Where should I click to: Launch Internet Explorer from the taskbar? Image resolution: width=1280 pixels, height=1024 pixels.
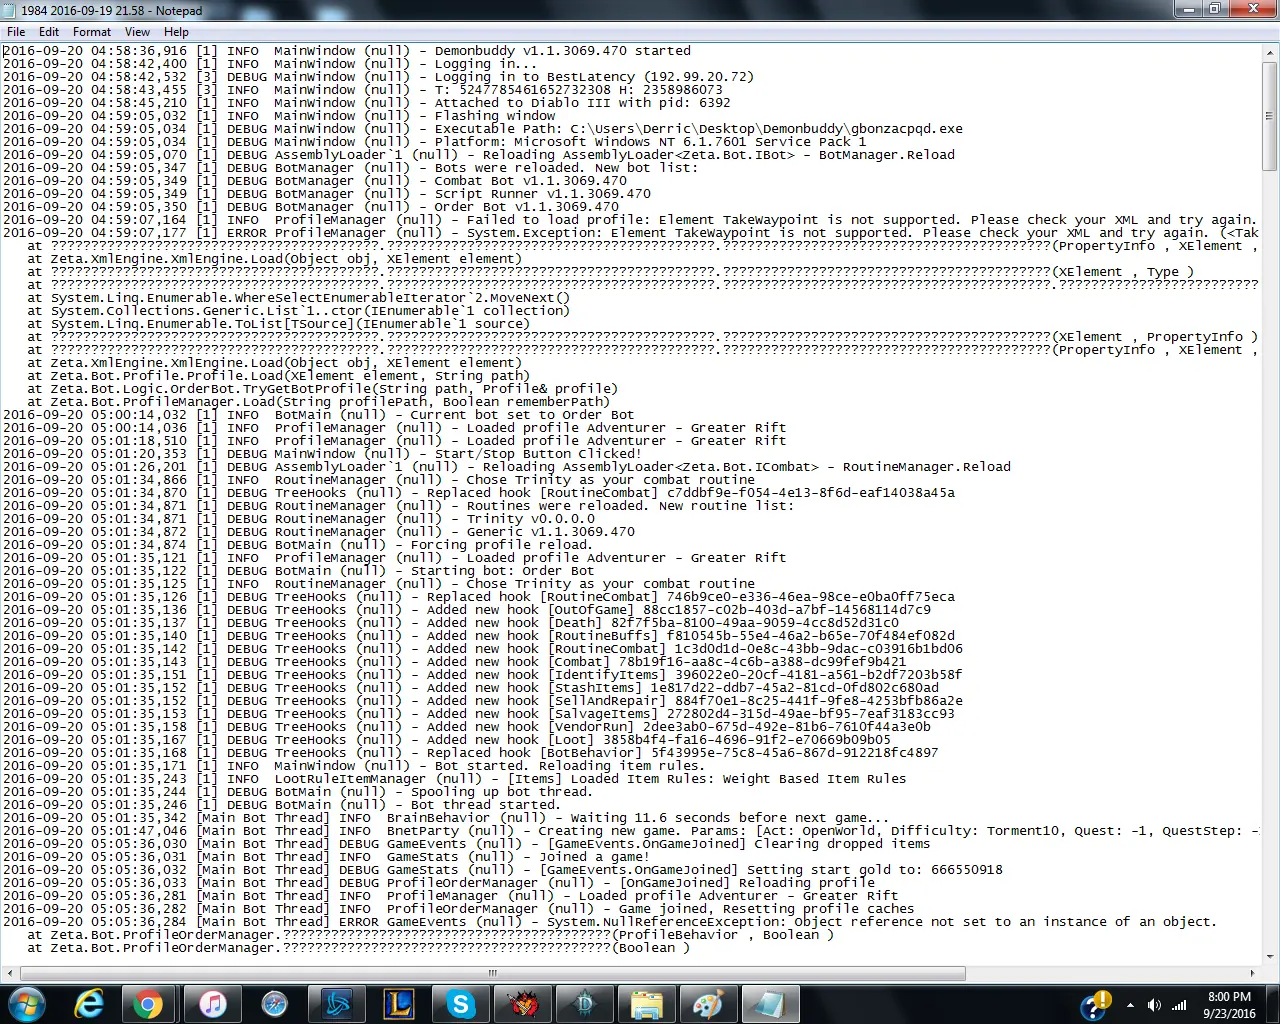(x=89, y=1004)
